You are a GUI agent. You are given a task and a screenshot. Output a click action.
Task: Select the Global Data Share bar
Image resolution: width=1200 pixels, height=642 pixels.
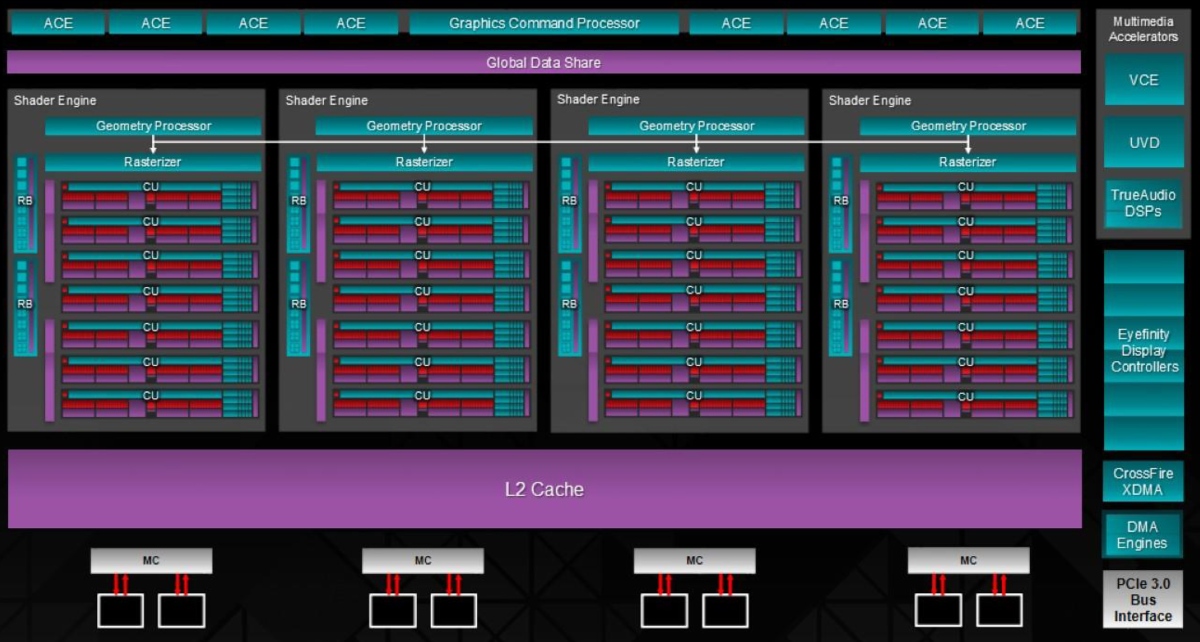544,62
